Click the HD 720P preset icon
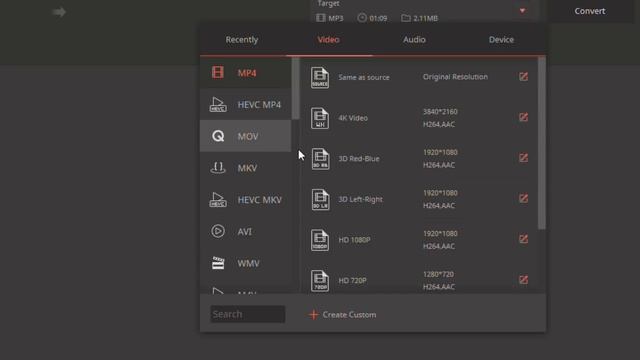This screenshot has height=360, width=640. (x=320, y=280)
